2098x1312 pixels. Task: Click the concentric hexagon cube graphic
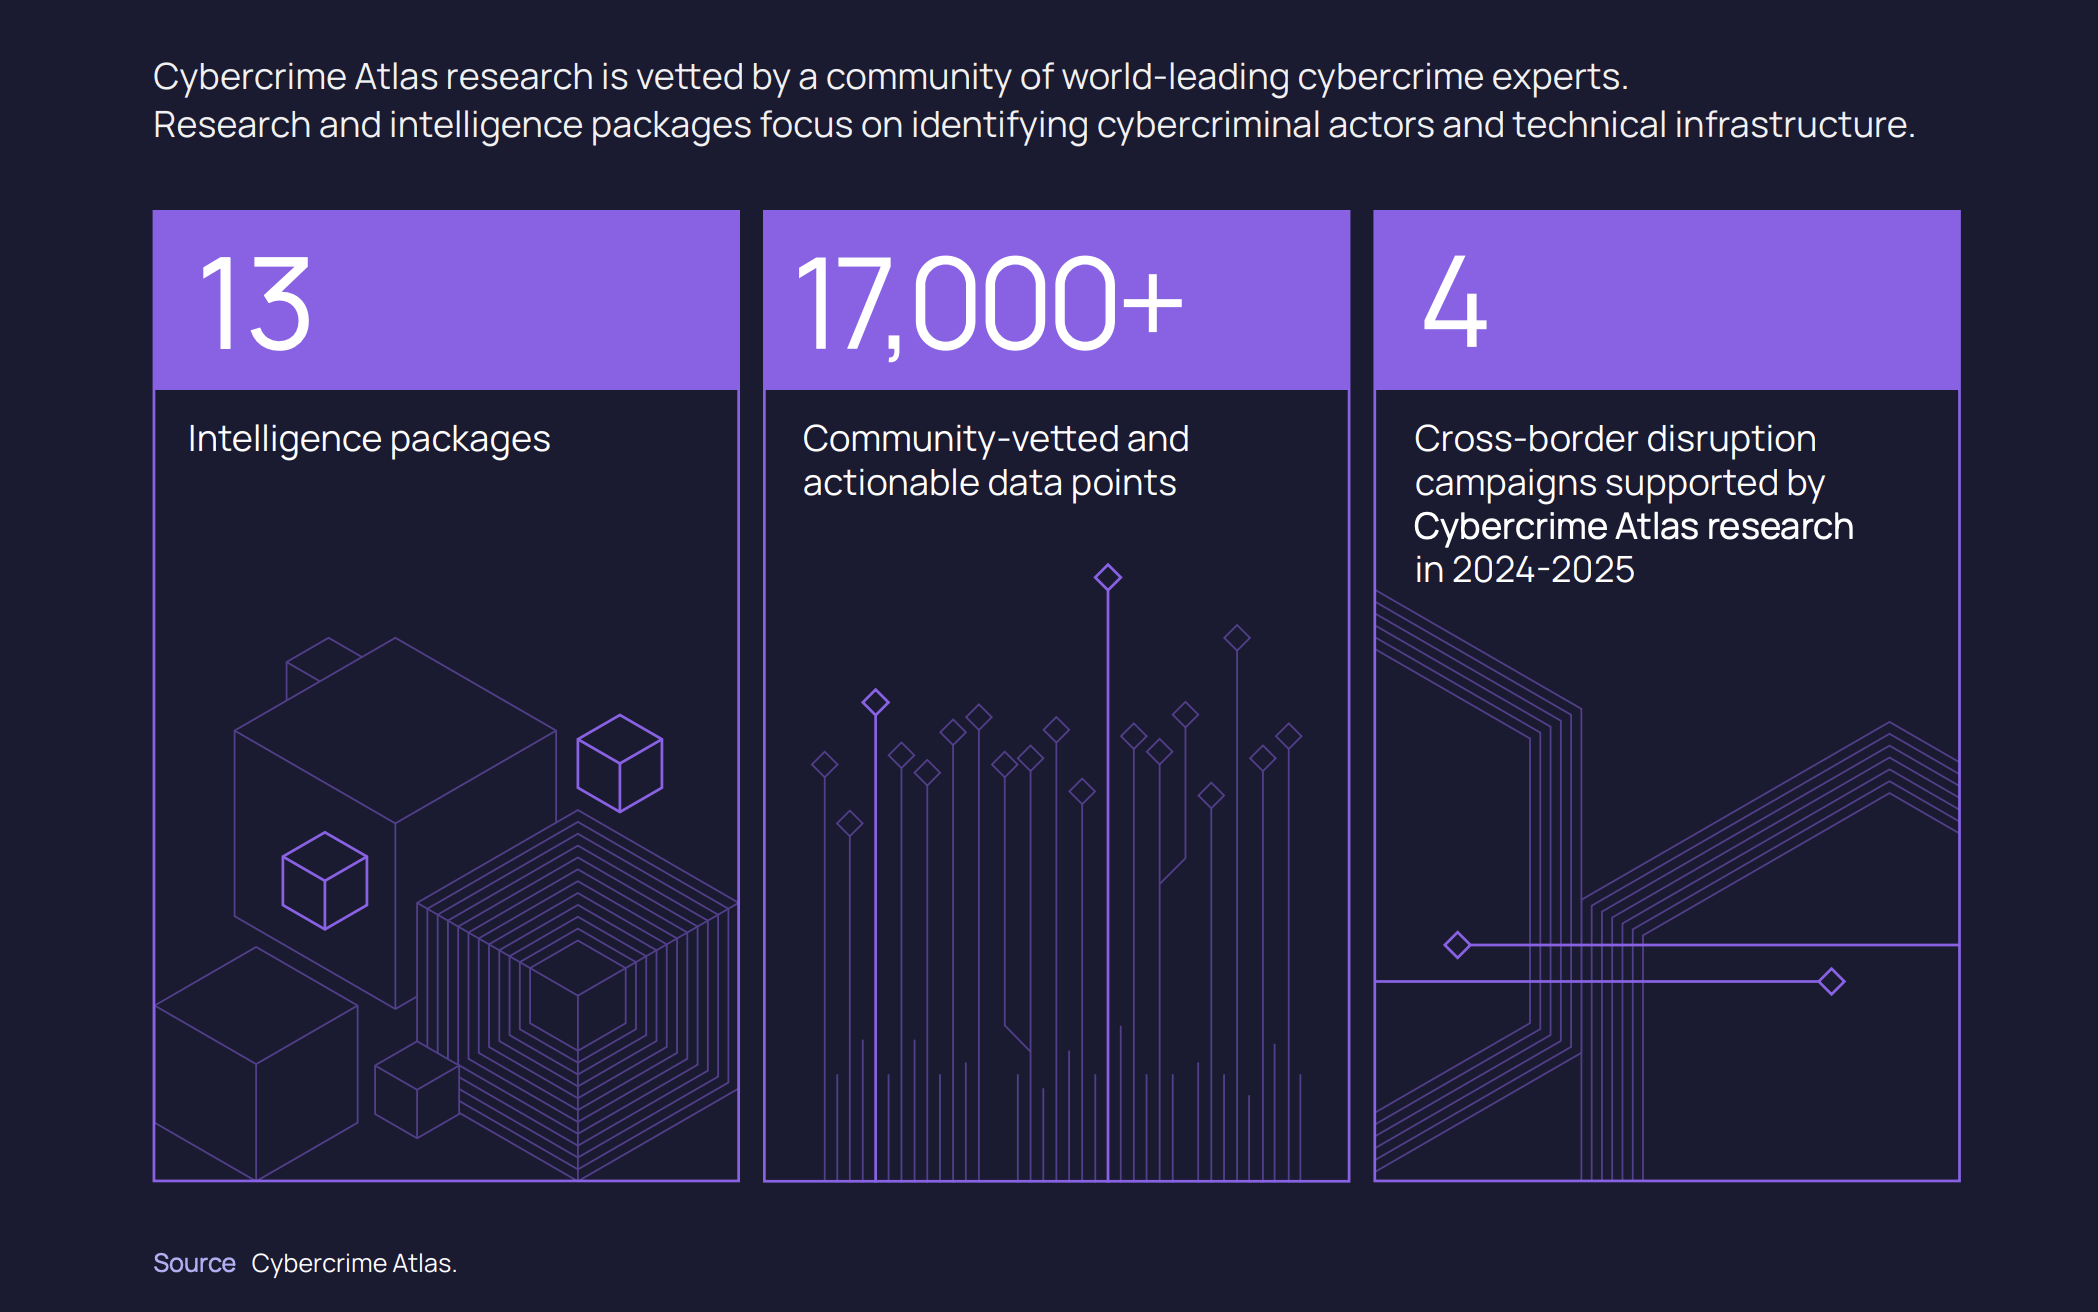click(578, 995)
